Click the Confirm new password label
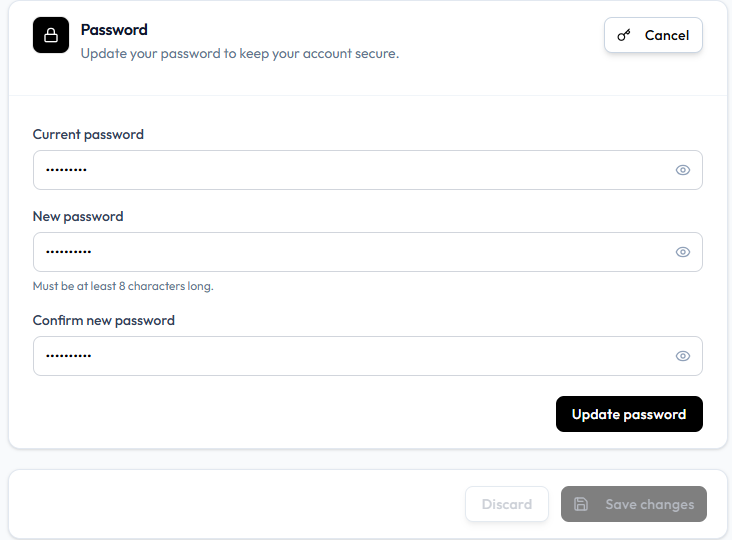732x540 pixels. [104, 321]
